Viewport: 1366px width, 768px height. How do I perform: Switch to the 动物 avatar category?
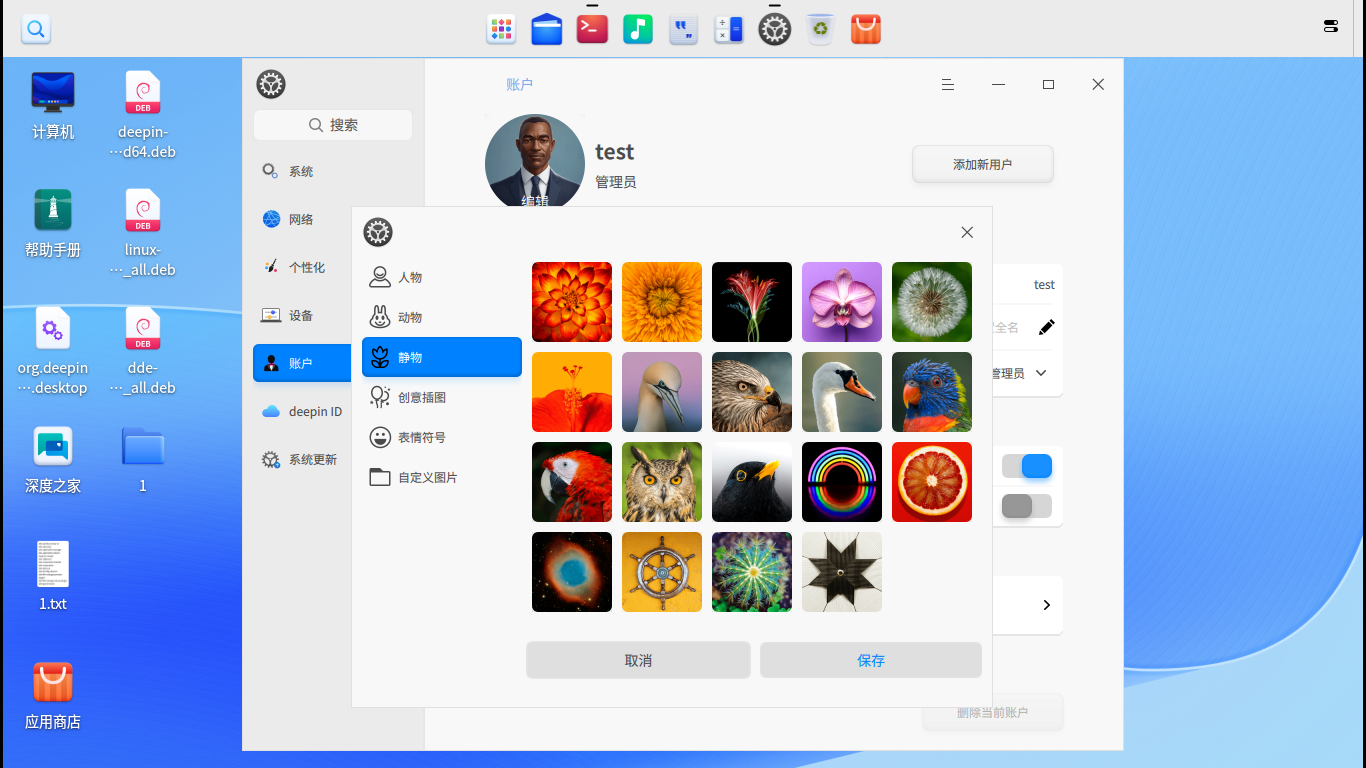[442, 317]
